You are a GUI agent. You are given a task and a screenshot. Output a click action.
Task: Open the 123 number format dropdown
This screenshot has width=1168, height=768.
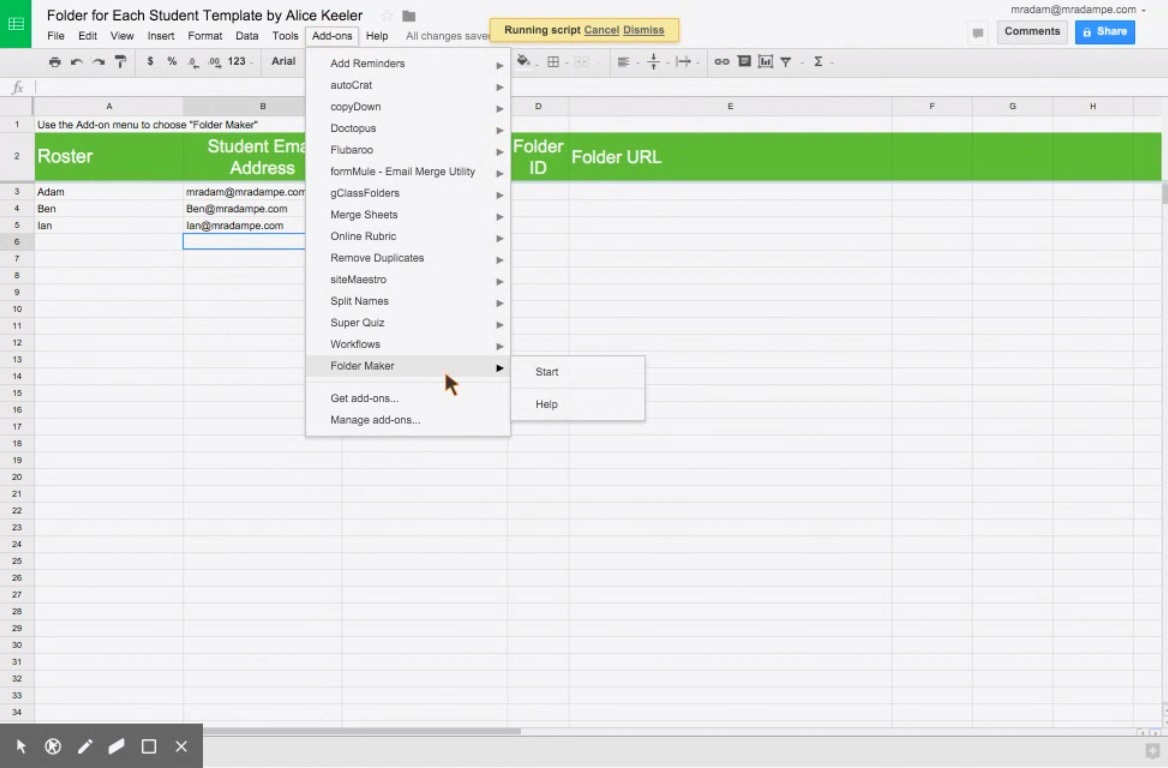pyautogui.click(x=240, y=62)
